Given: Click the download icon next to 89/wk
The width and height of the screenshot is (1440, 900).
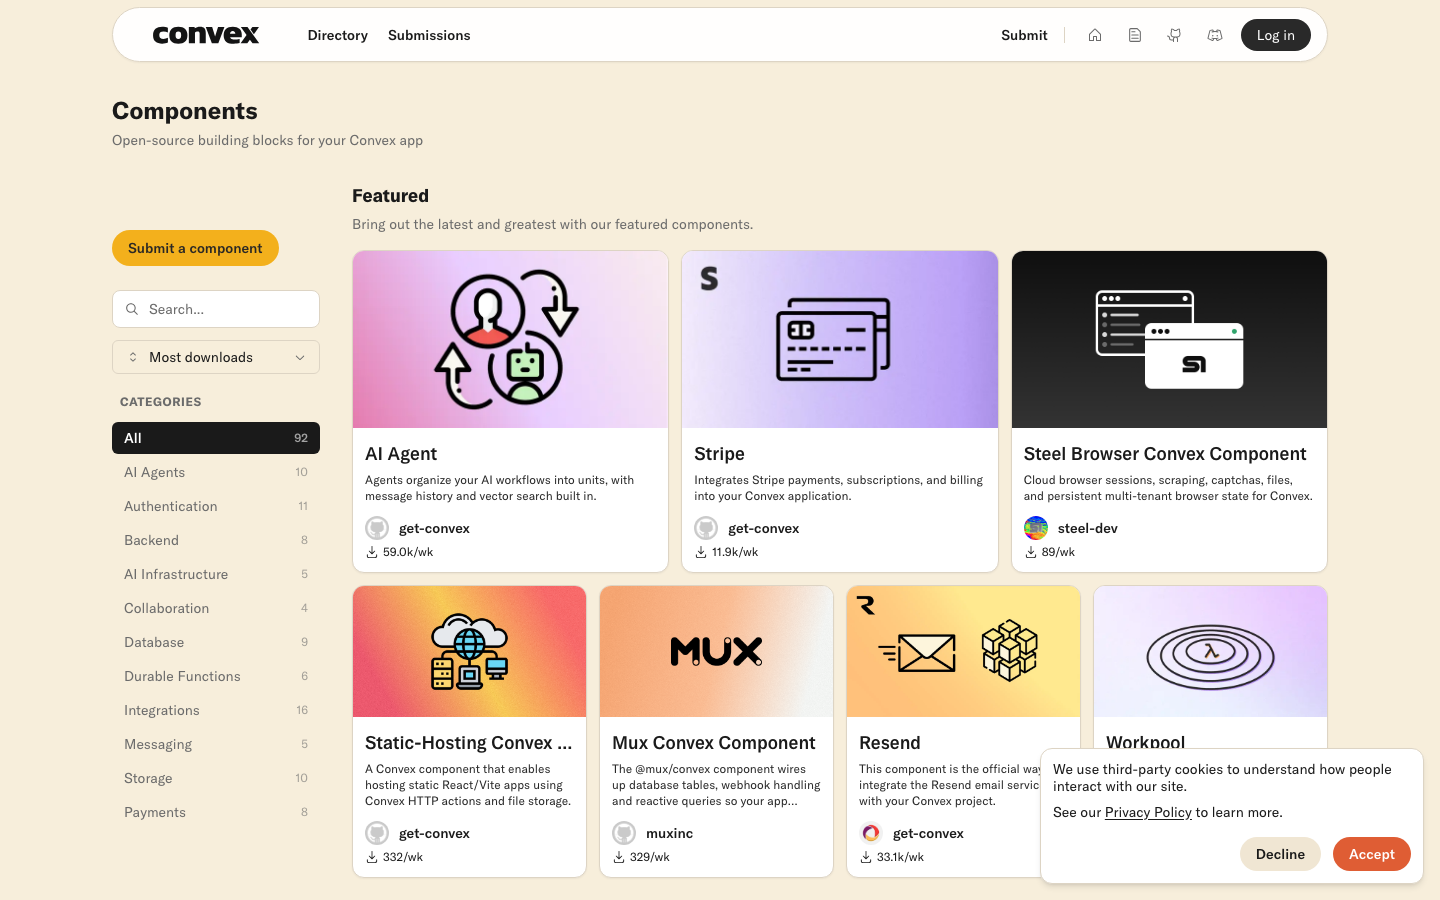Looking at the screenshot, I should coord(1031,552).
